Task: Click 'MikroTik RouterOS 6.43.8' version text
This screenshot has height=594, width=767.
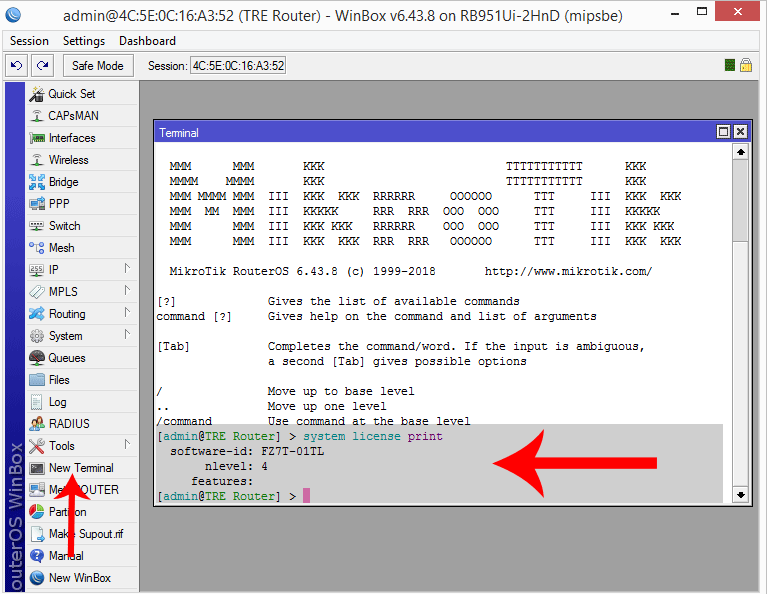Action: tap(253, 272)
